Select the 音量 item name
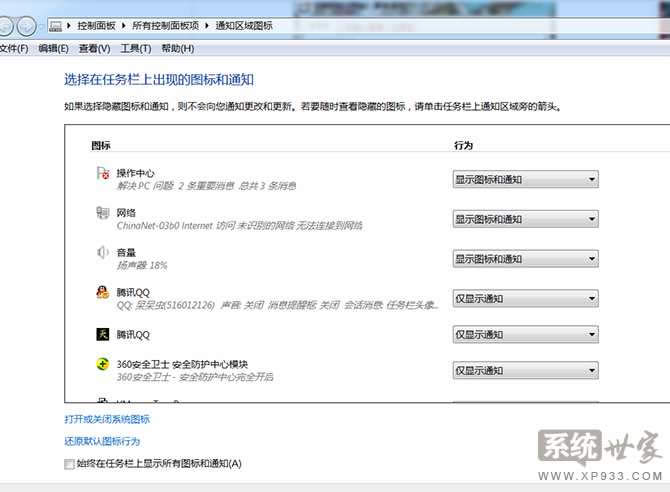 click(x=126, y=253)
